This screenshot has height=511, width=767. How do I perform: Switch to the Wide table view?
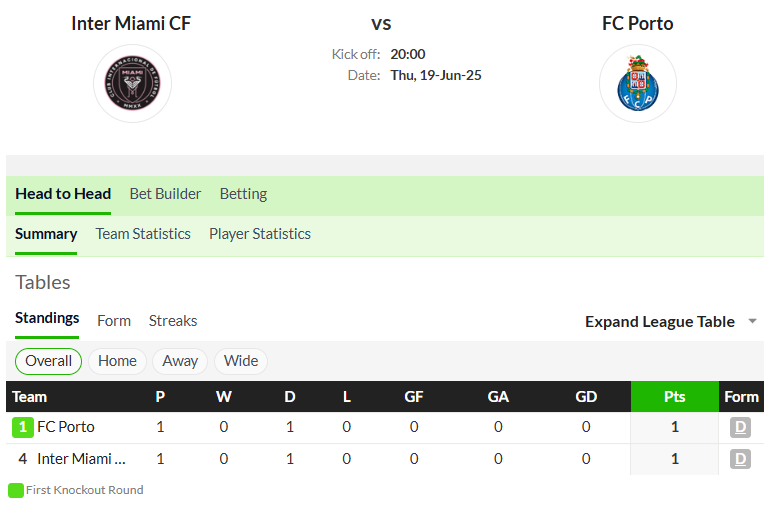point(241,361)
